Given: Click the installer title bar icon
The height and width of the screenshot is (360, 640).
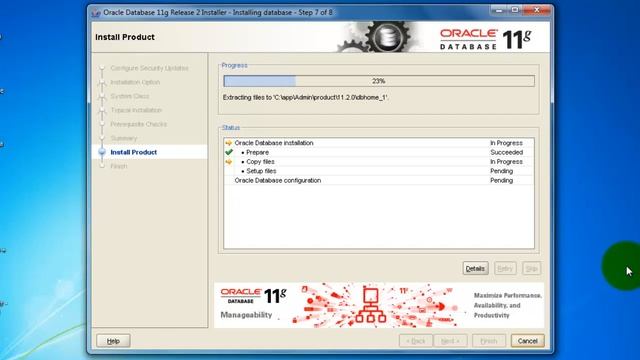Looking at the screenshot, I should tap(96, 13).
